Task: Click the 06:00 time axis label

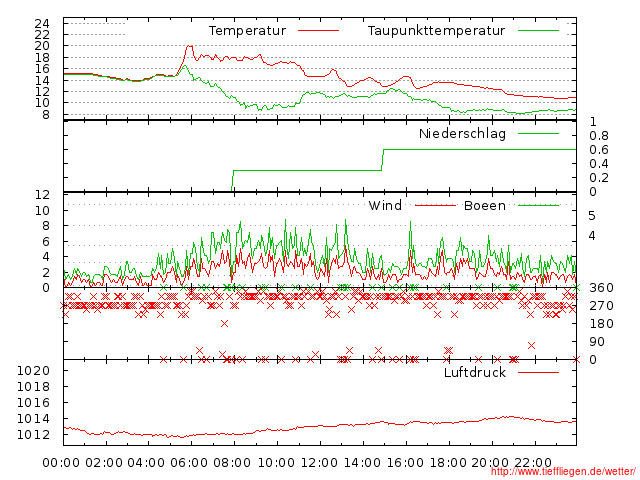Action: 189,463
